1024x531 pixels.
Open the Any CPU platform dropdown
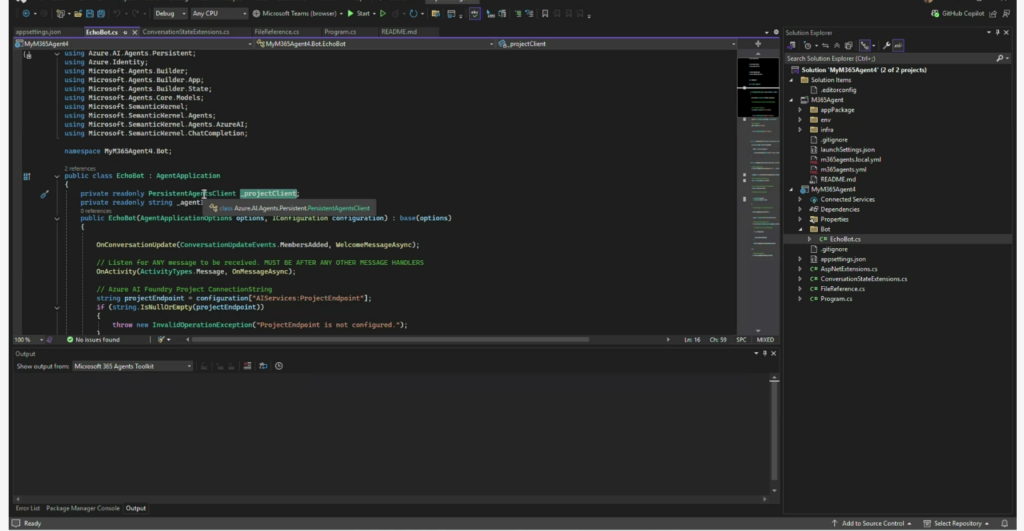pos(219,13)
